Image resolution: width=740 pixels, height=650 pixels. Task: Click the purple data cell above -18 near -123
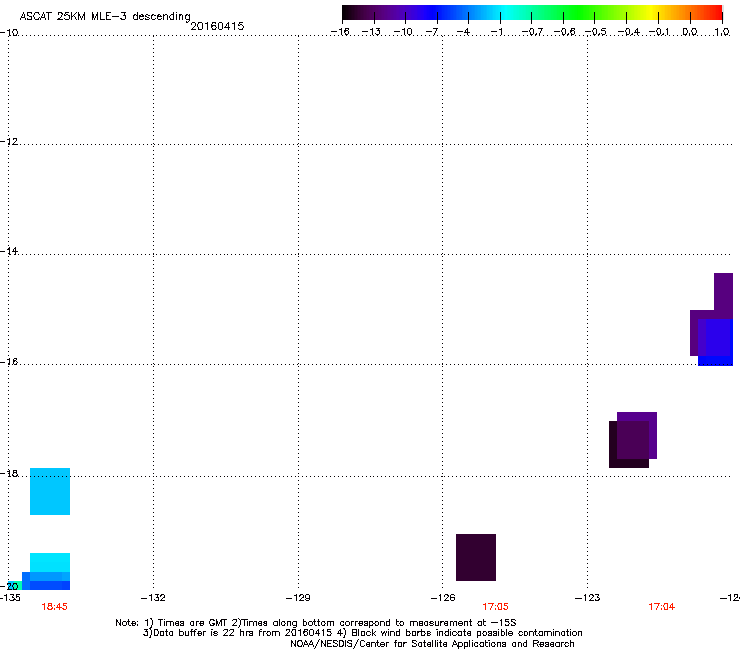tap(637, 435)
